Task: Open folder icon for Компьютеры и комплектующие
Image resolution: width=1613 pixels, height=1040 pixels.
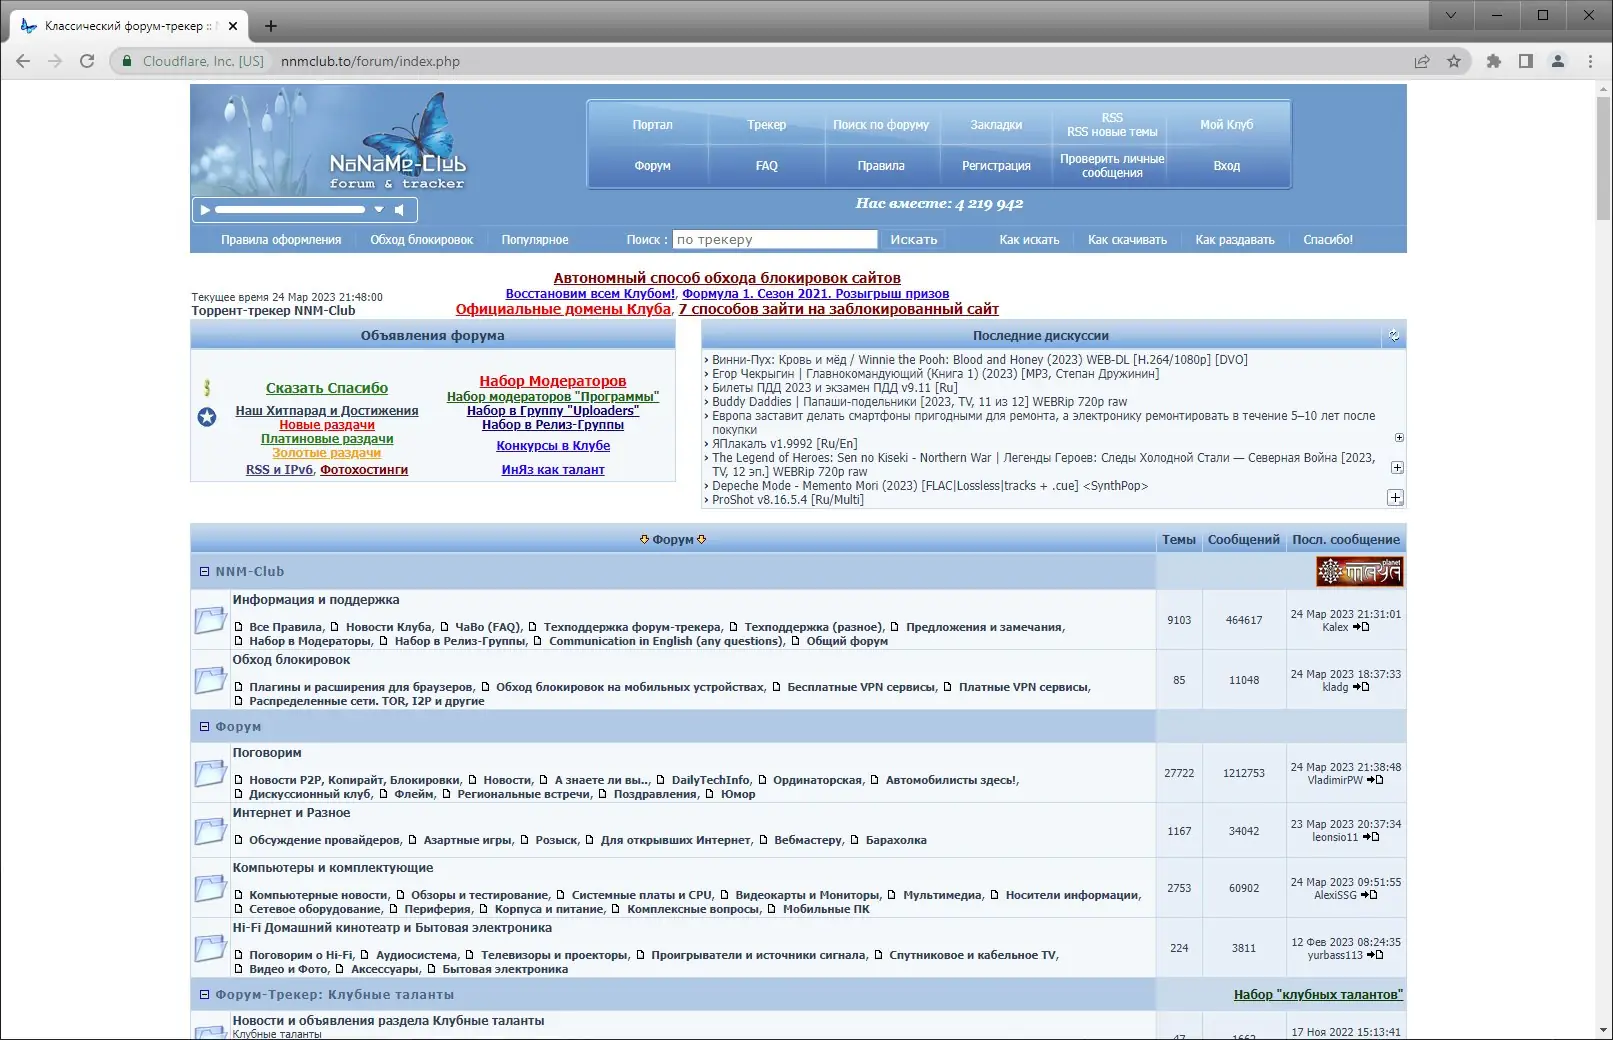Action: click(210, 888)
